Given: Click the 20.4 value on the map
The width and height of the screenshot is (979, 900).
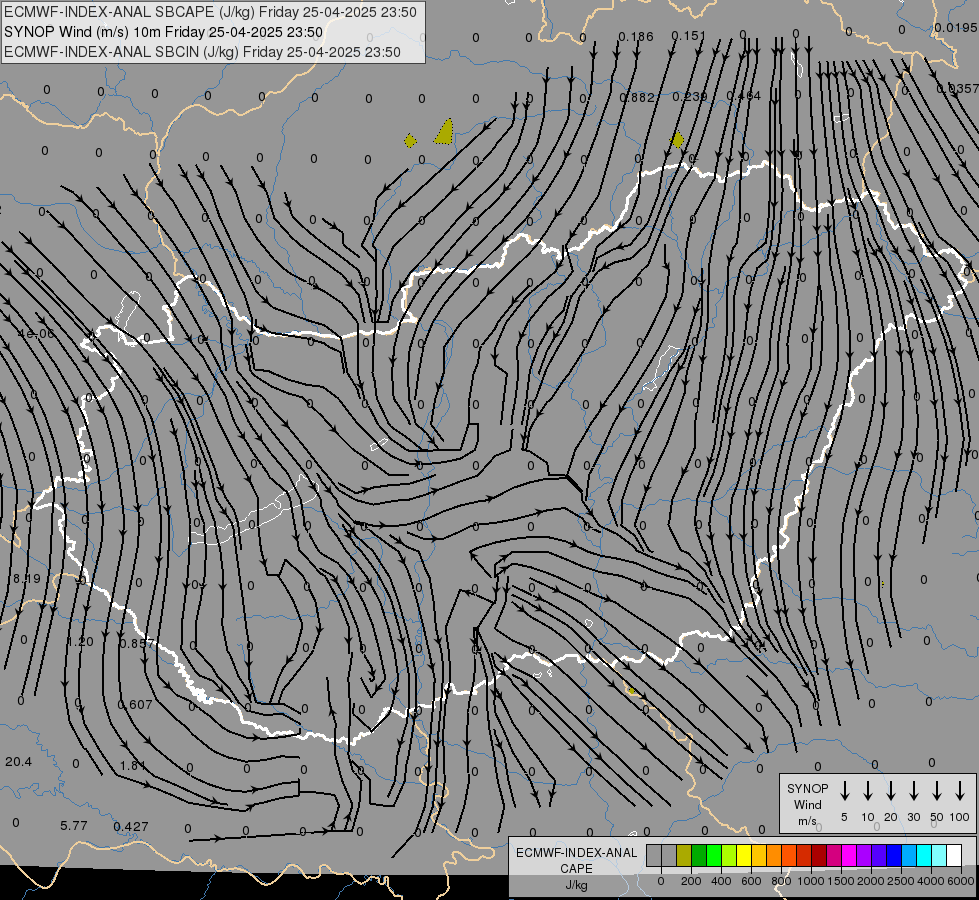Looking at the screenshot, I should (x=18, y=761).
